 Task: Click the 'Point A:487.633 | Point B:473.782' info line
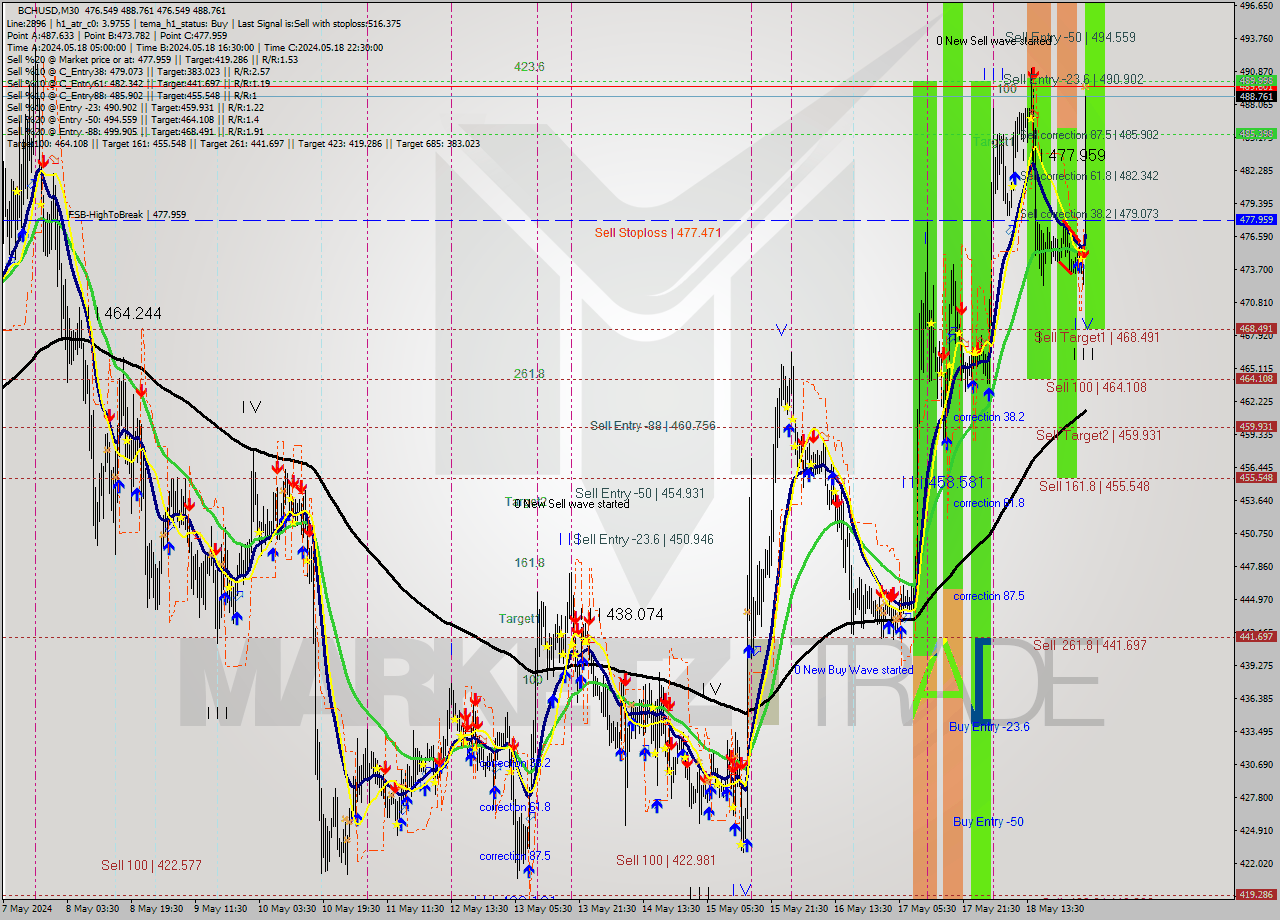point(117,35)
